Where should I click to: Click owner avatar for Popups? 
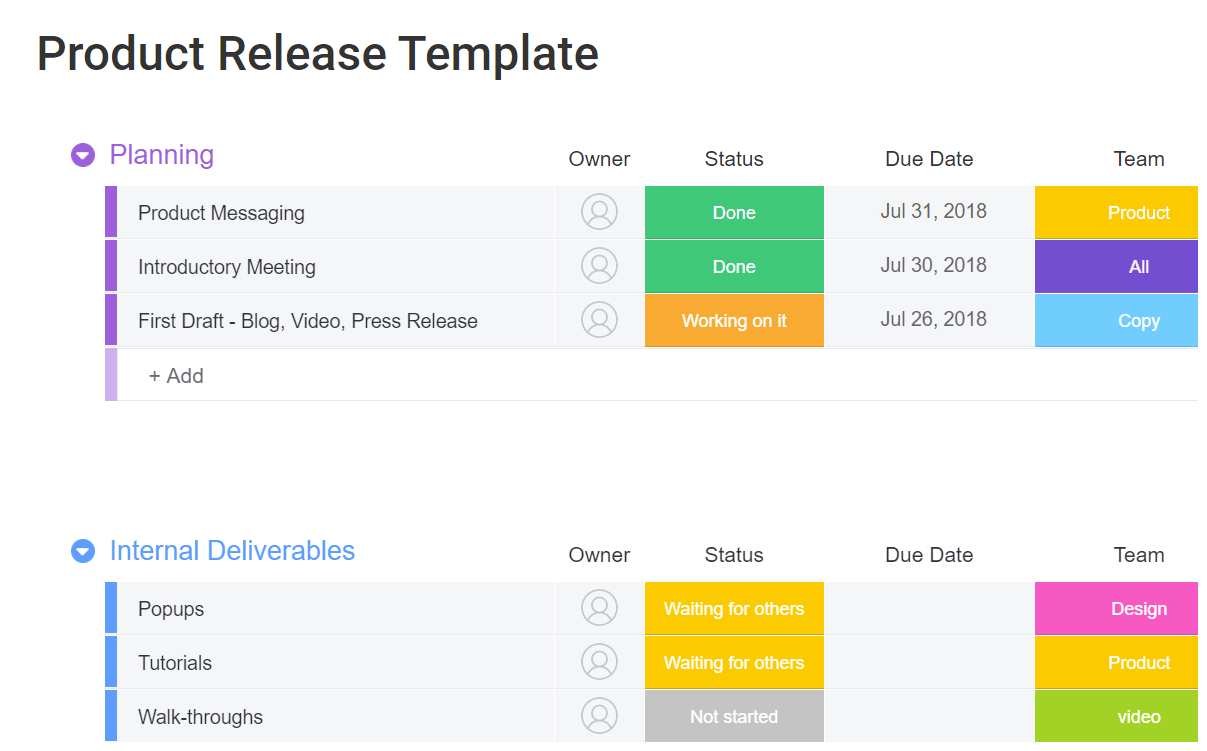coord(599,608)
